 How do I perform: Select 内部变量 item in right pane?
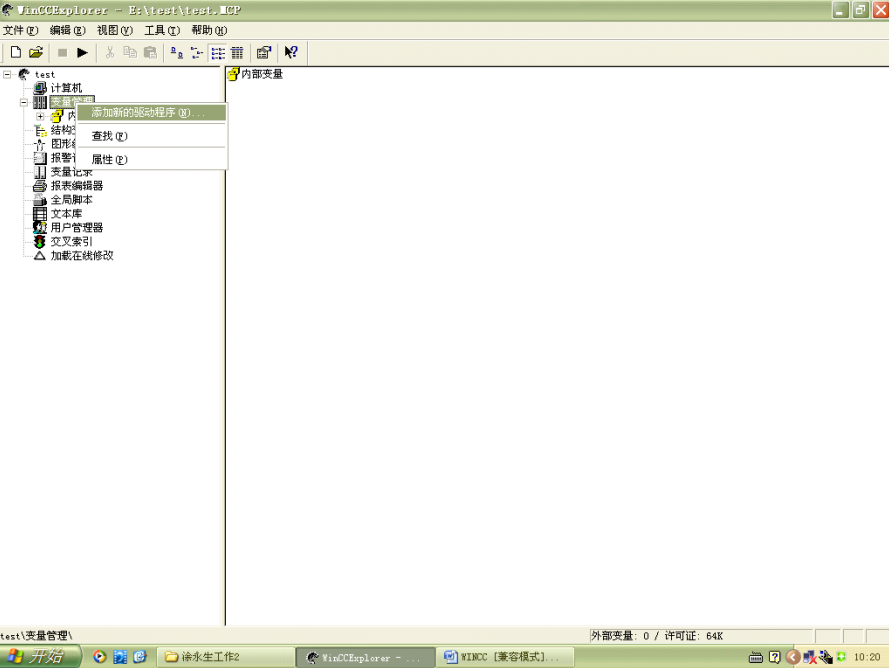tap(256, 74)
